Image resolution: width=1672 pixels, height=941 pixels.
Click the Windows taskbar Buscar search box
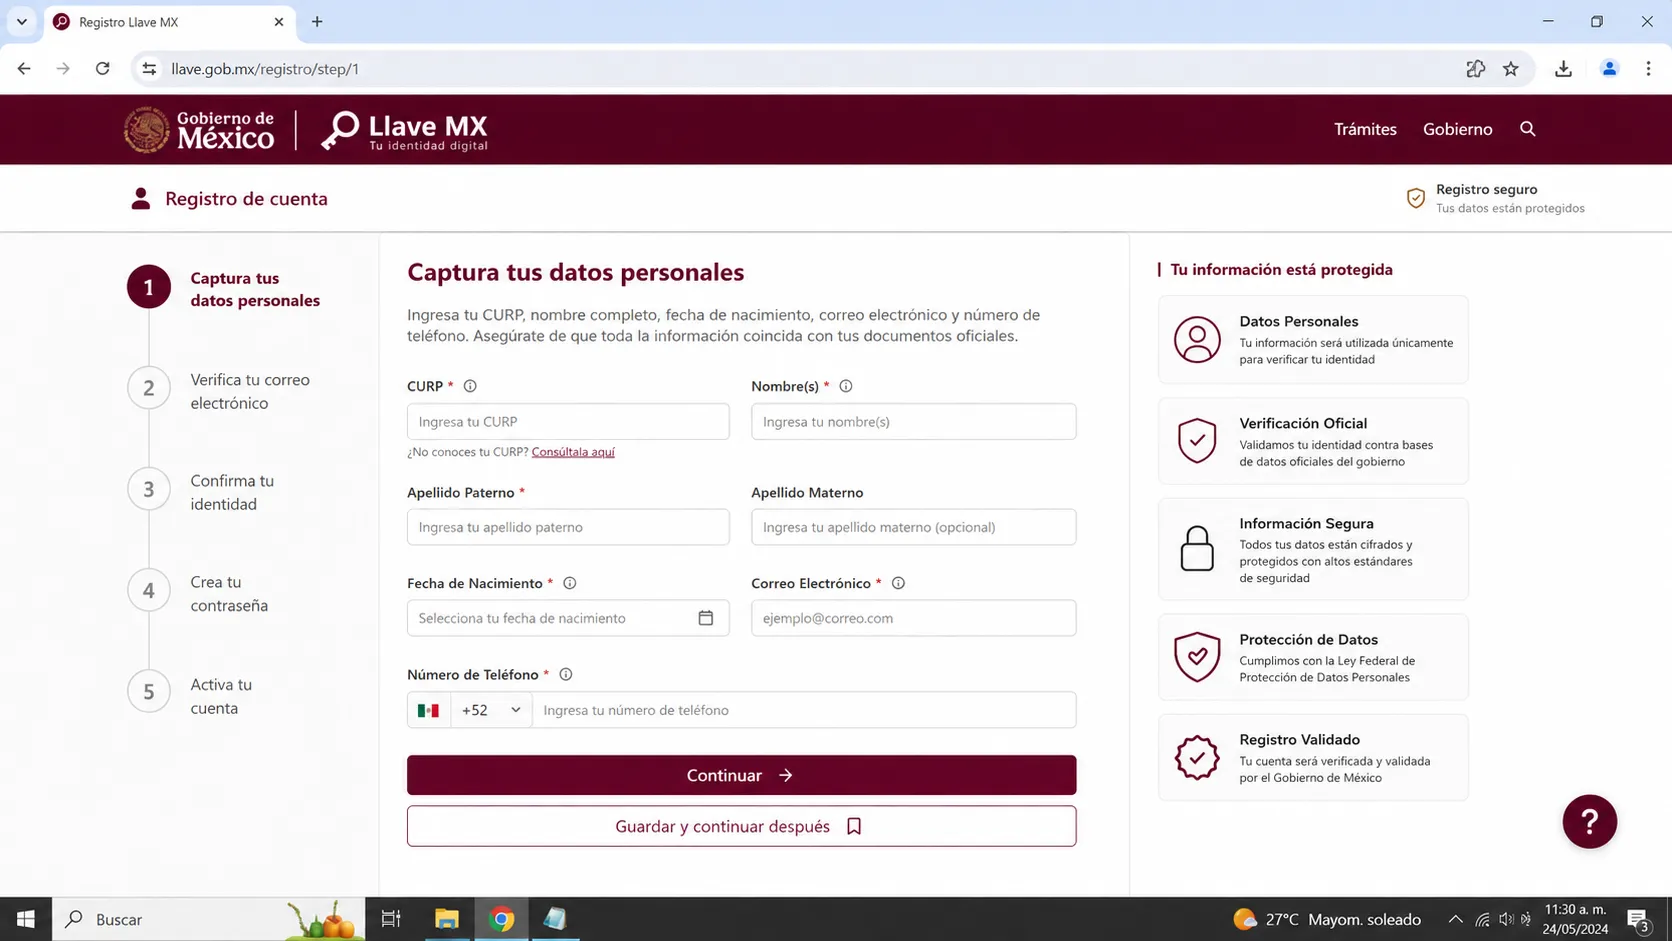coord(208,919)
